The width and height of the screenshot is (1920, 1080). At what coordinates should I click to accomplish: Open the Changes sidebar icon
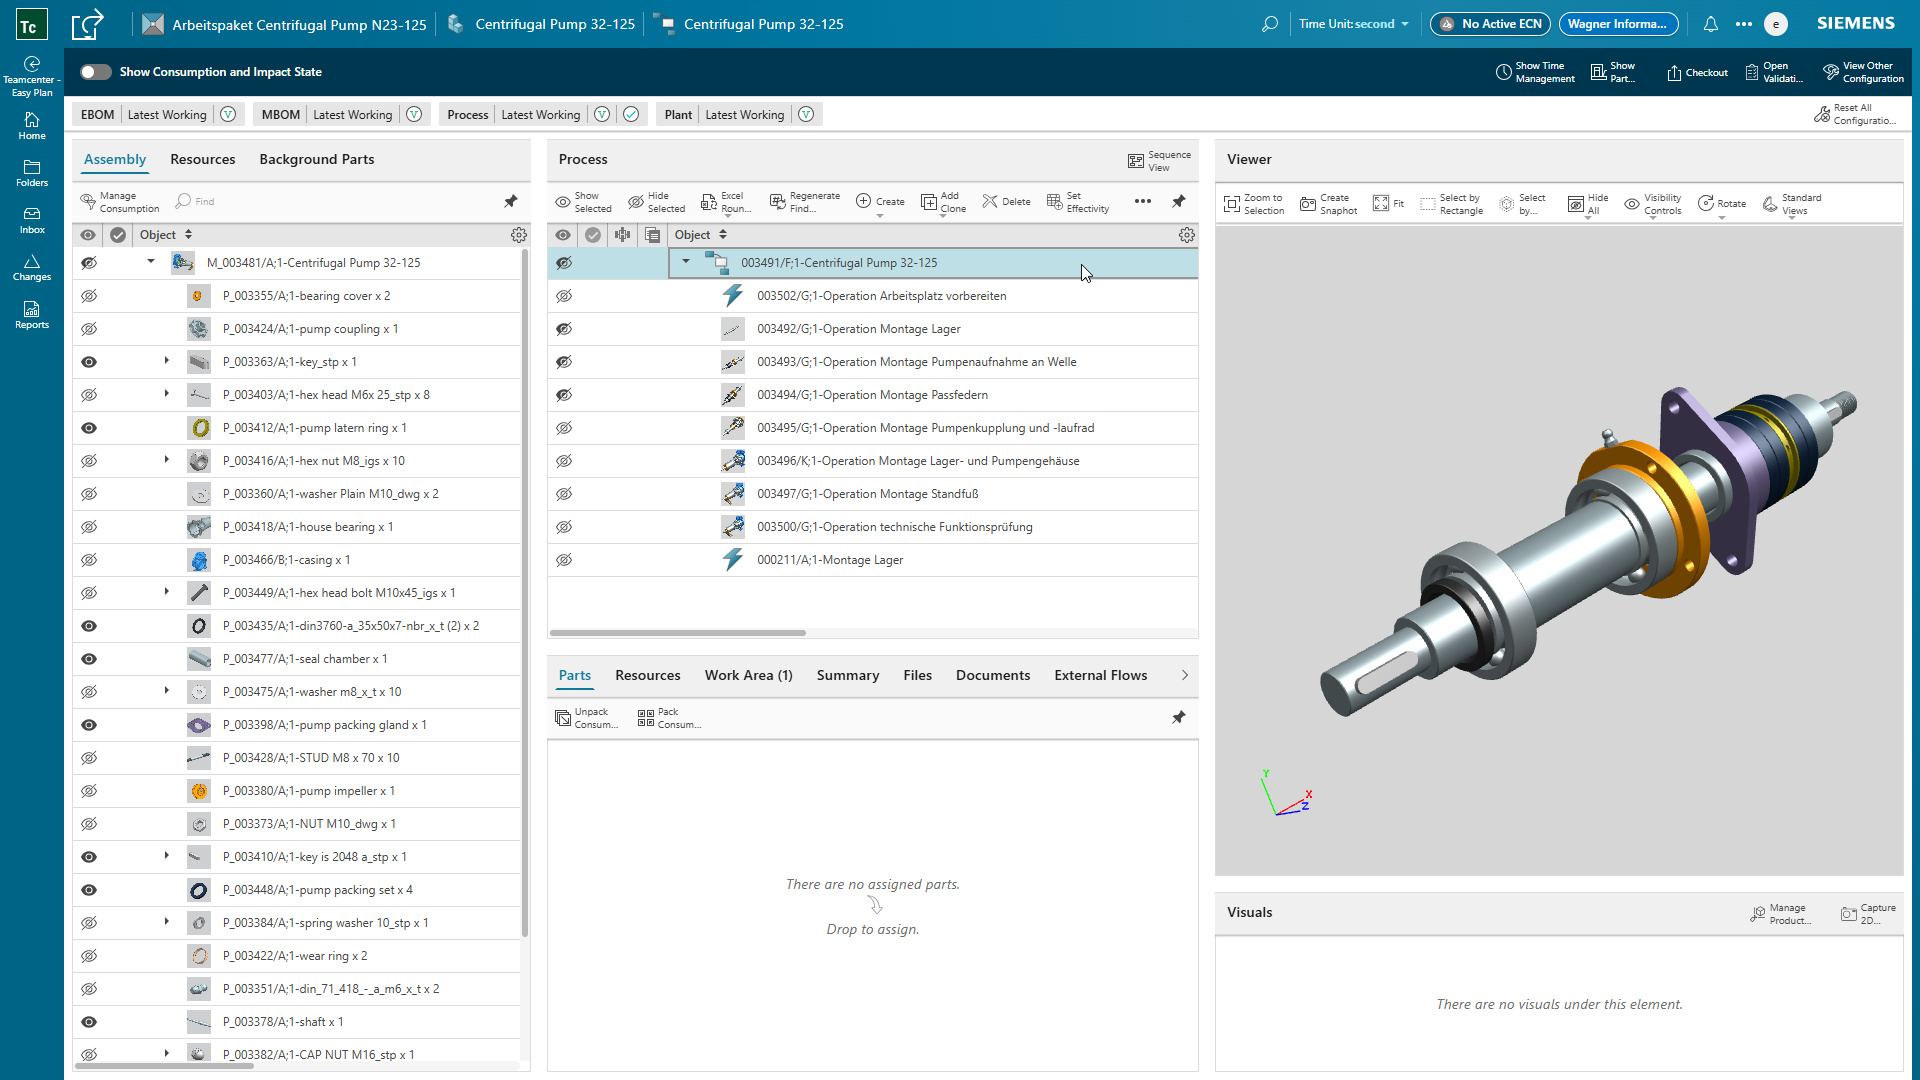pyautogui.click(x=32, y=267)
